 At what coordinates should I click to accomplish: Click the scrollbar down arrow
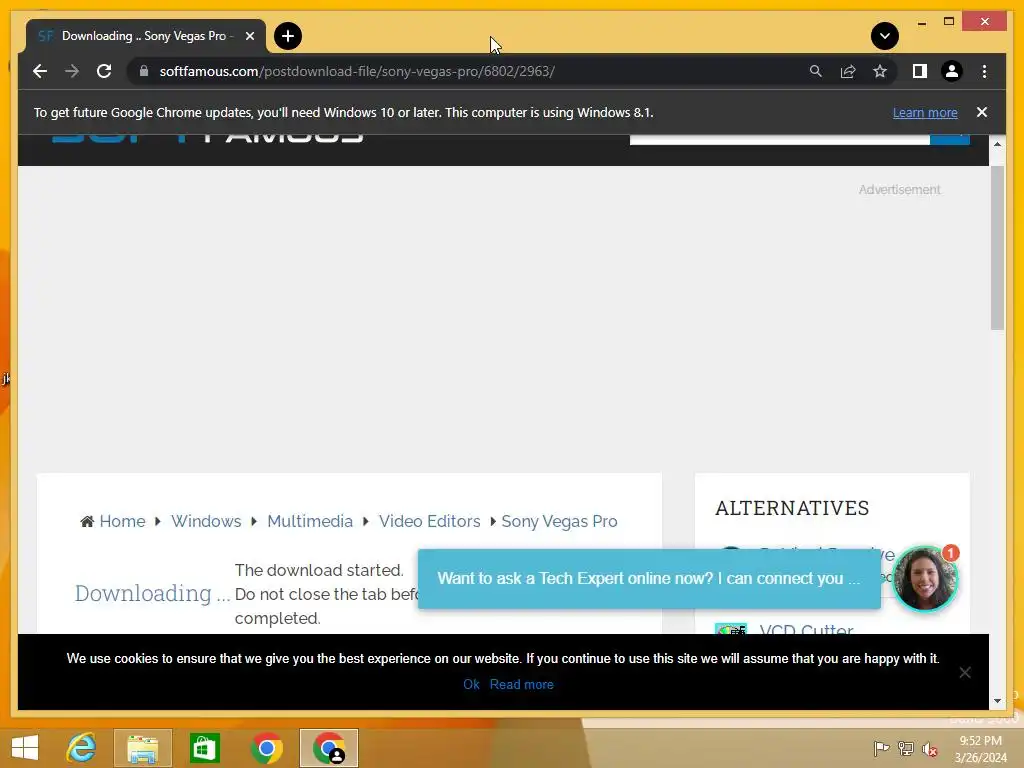(997, 701)
